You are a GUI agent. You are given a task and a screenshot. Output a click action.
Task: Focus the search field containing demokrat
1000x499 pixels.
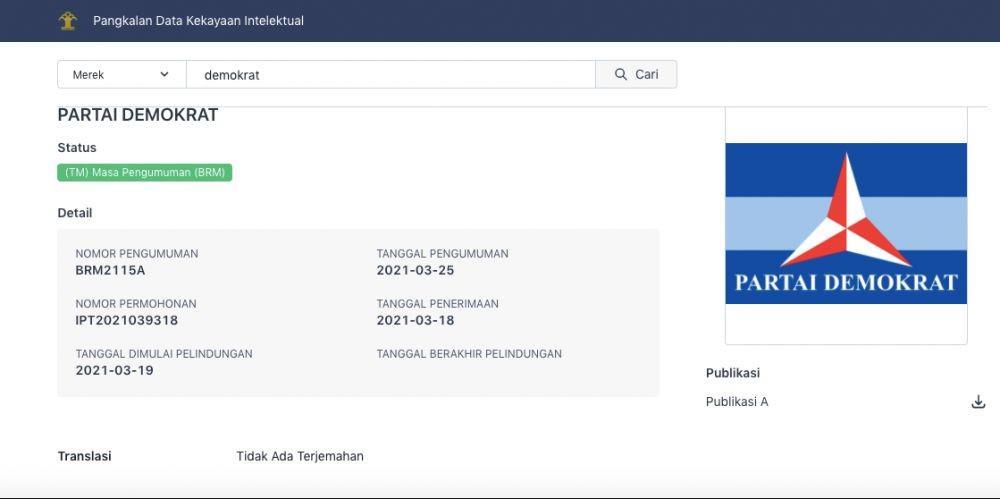390,75
